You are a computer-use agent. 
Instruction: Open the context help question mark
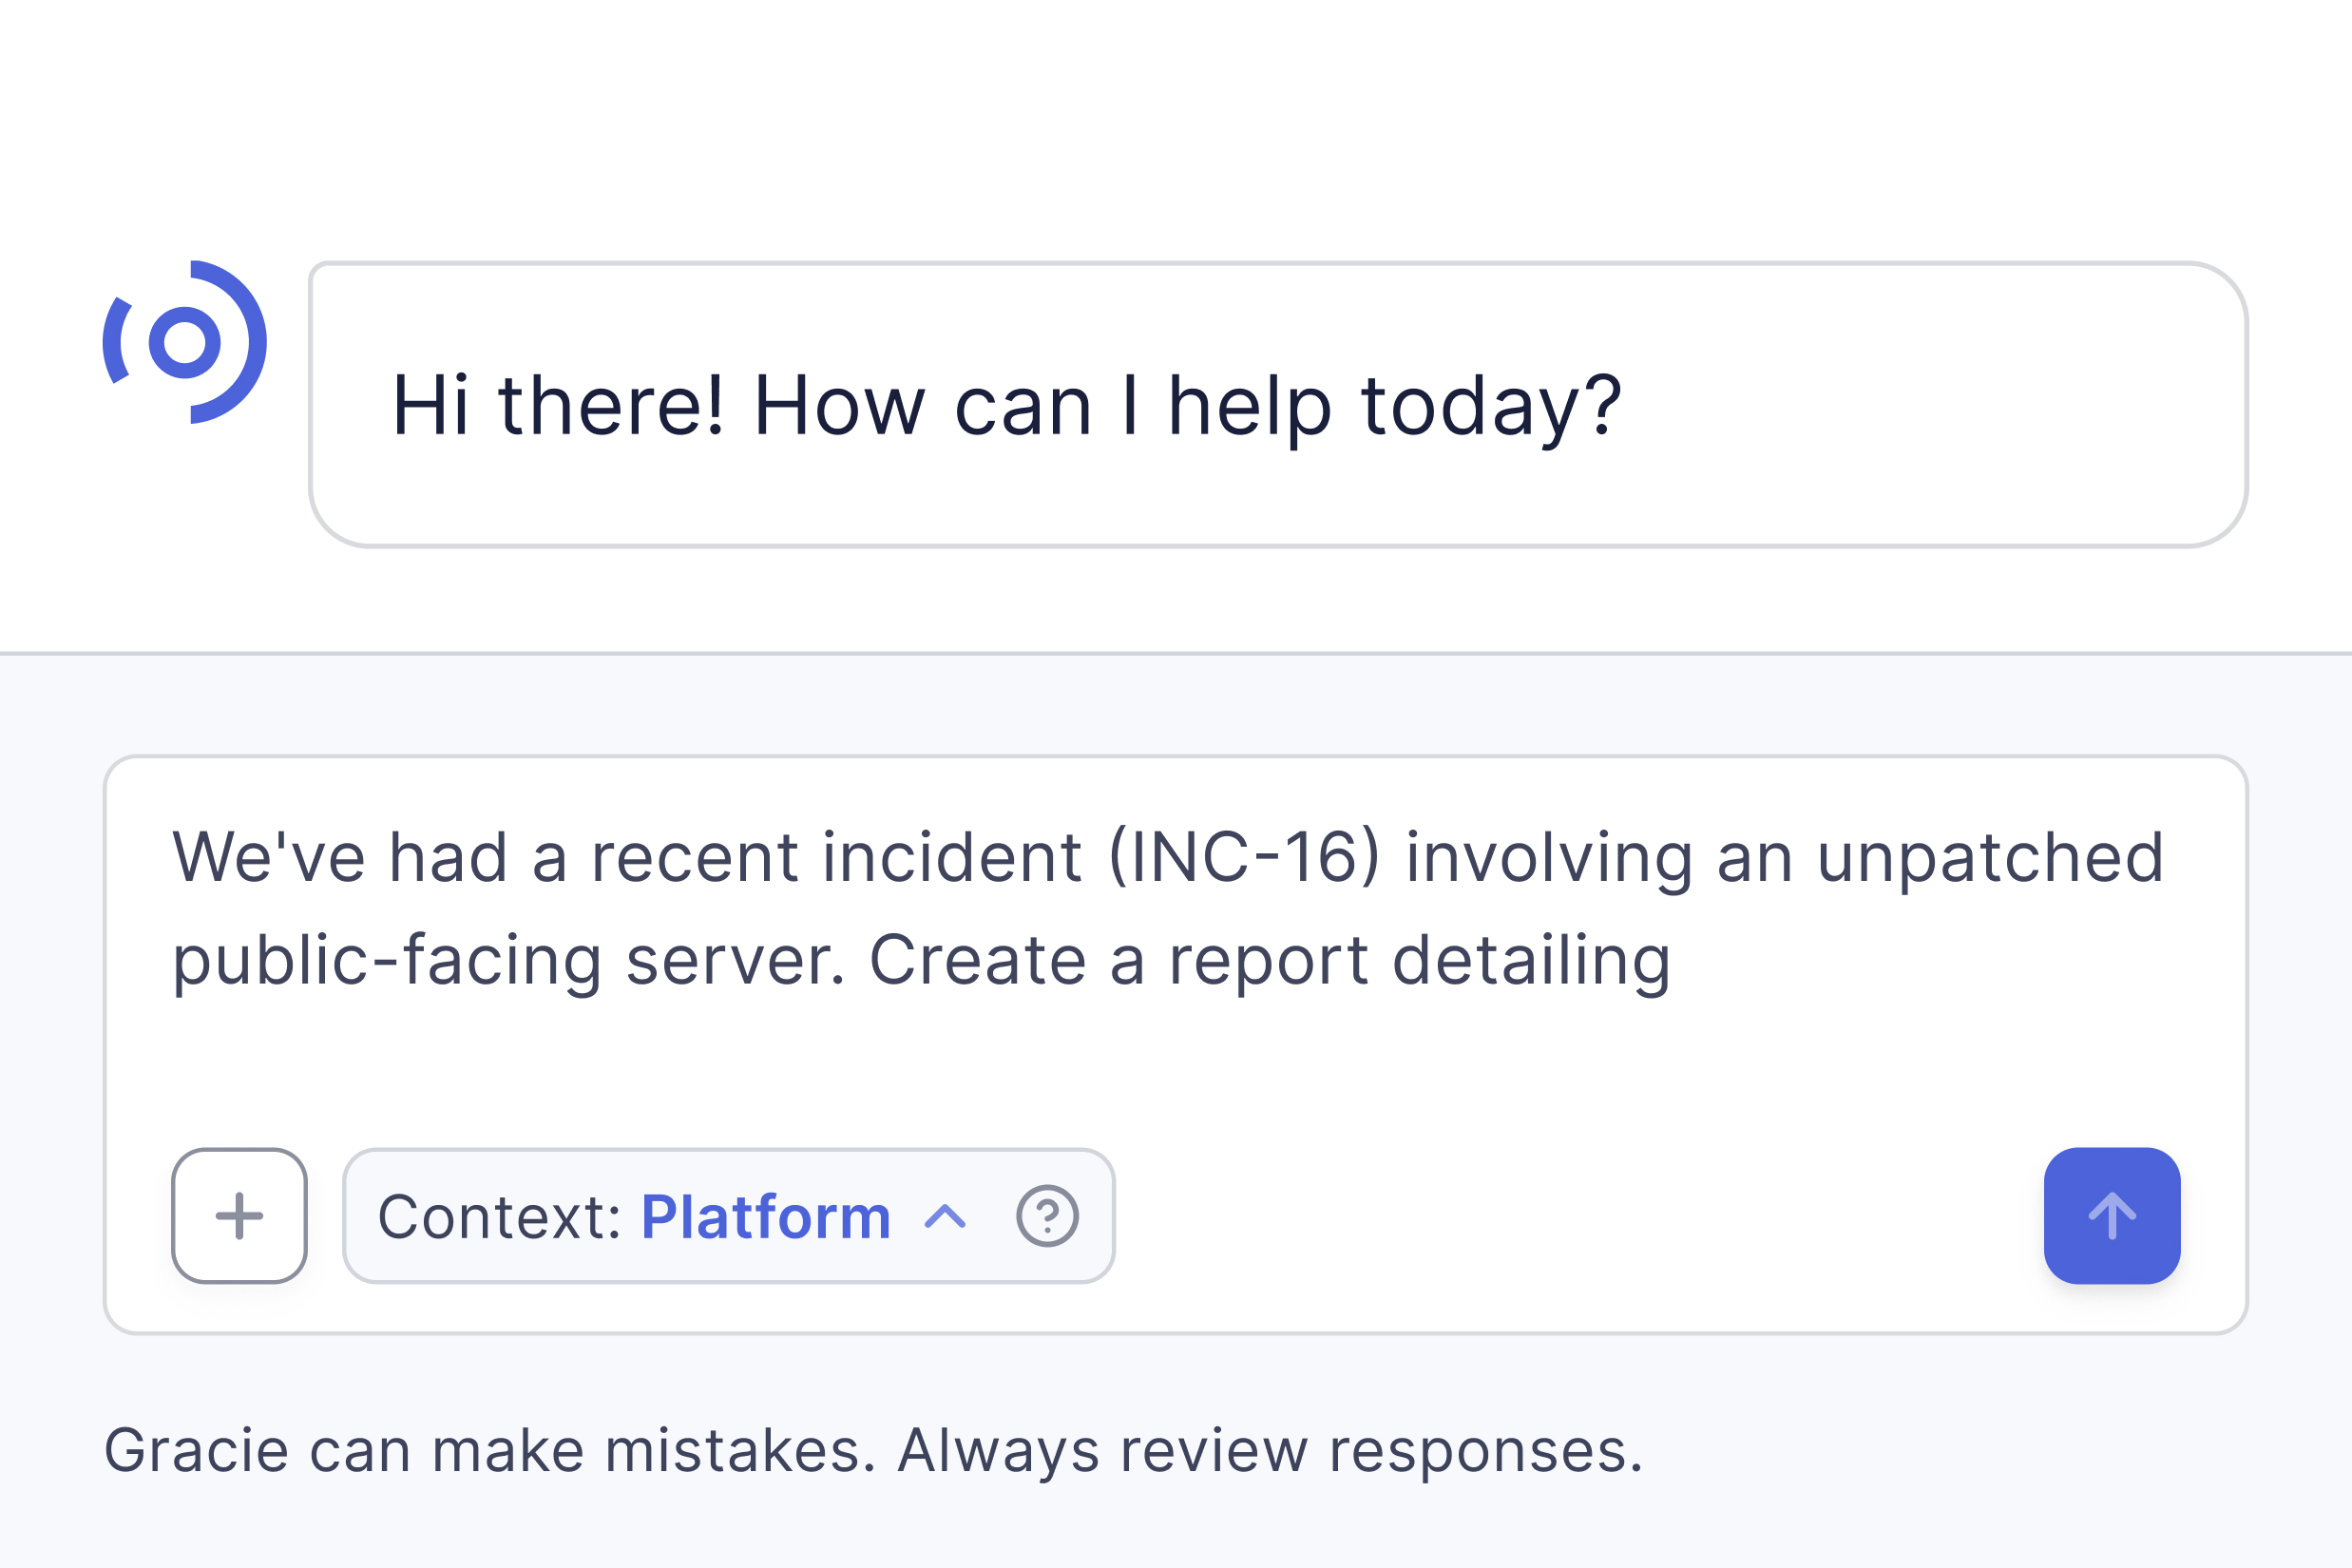[x=1047, y=1216]
